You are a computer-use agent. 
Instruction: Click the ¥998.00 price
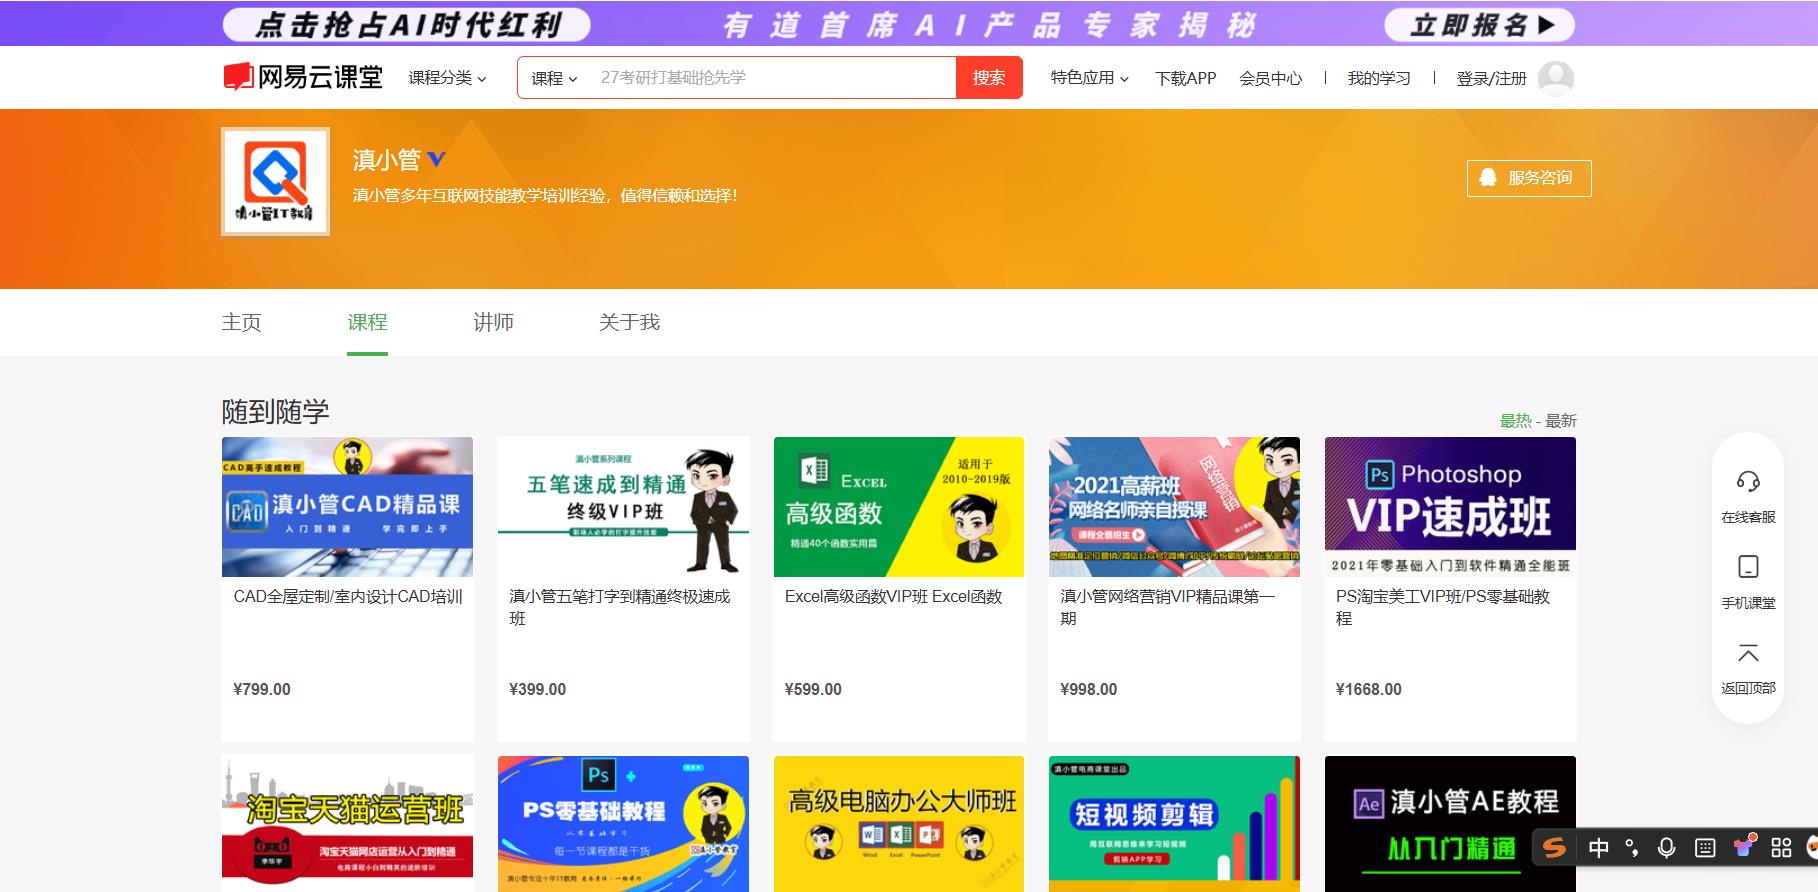click(x=1088, y=689)
